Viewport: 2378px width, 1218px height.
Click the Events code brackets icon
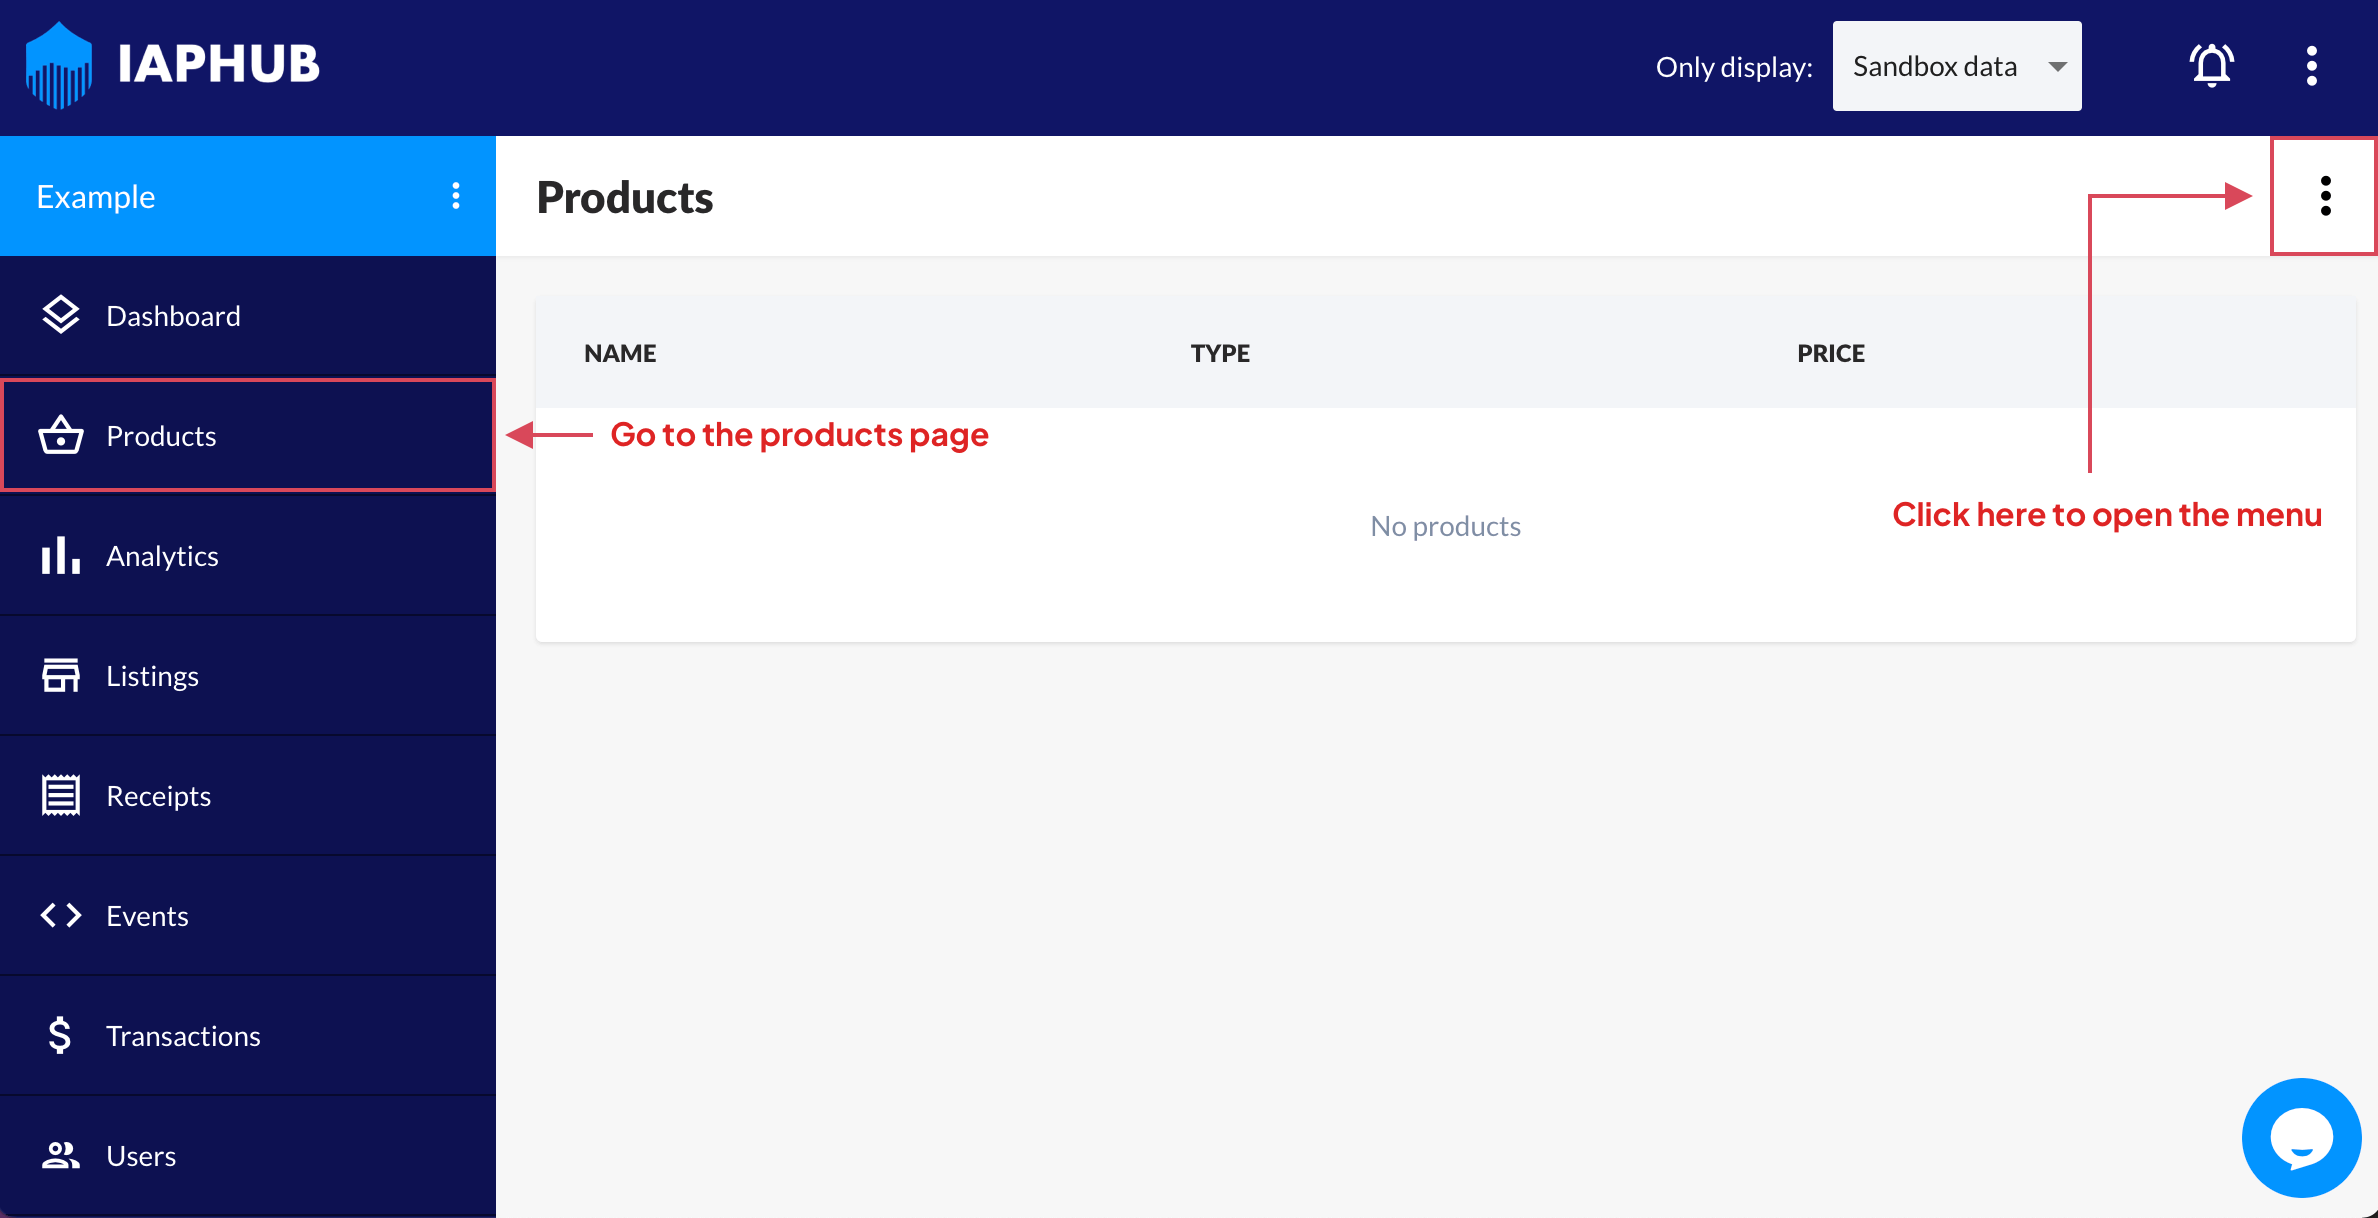tap(61, 916)
